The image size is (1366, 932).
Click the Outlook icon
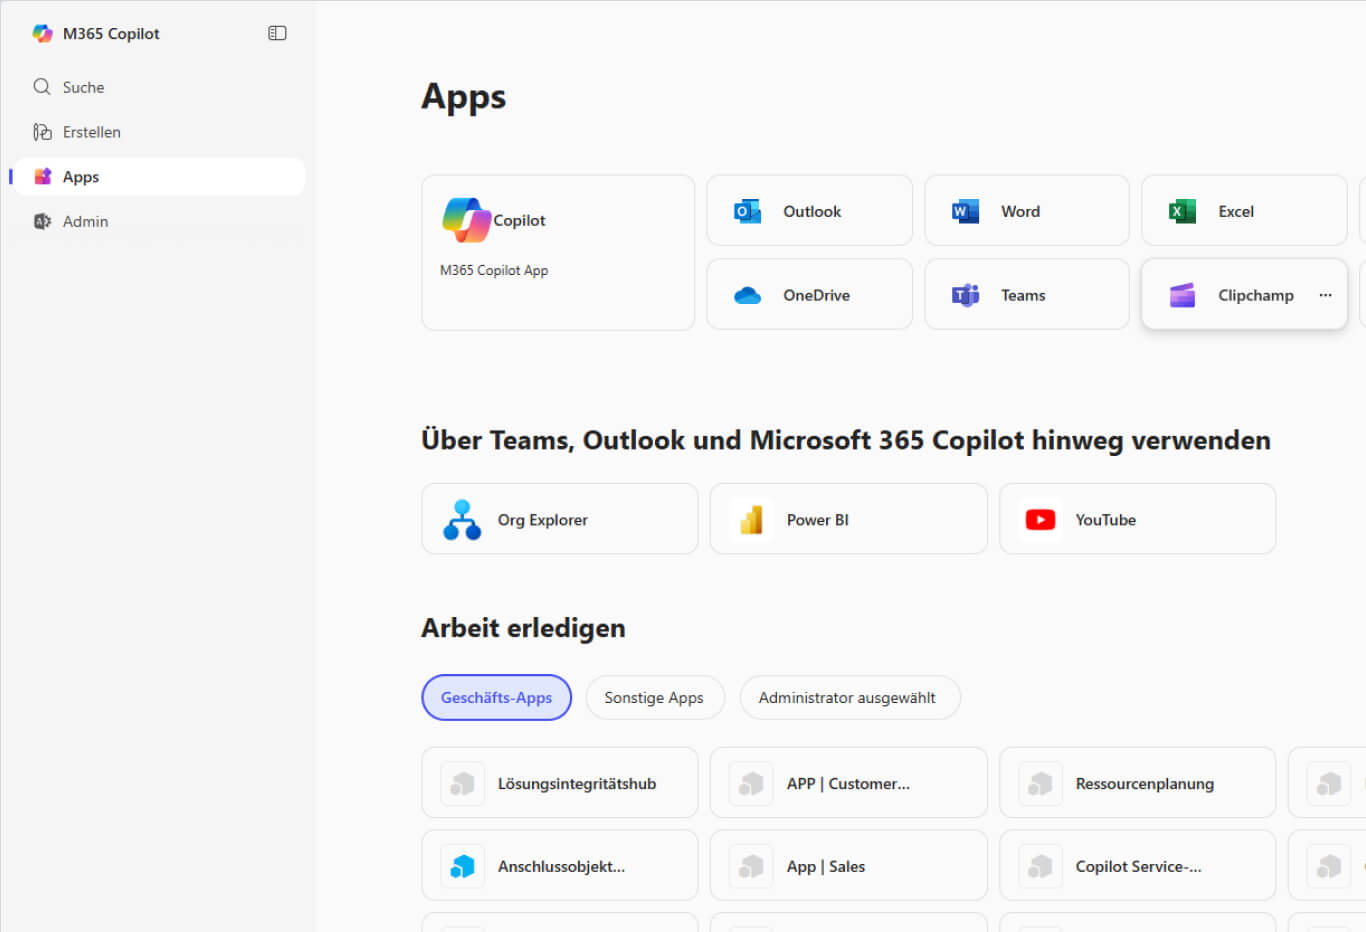coord(748,211)
